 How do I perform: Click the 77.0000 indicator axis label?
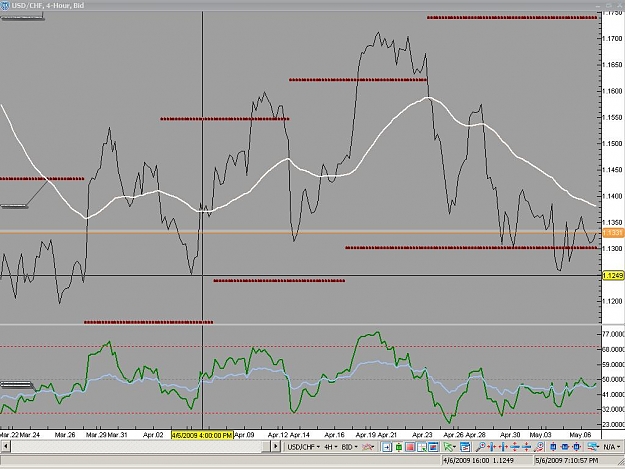click(613, 334)
